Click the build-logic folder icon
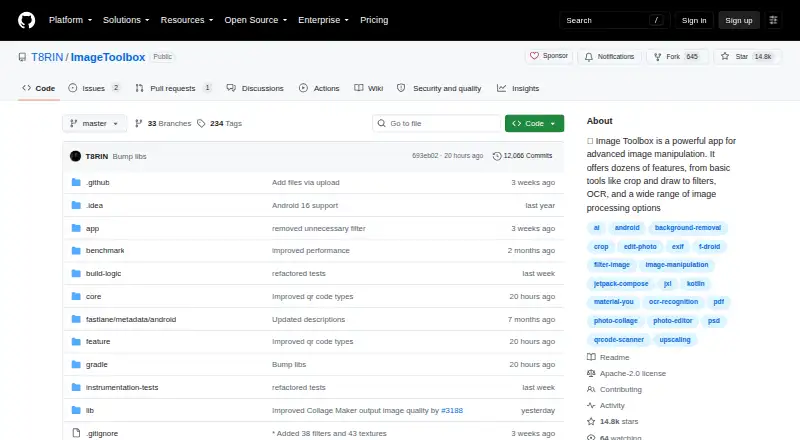This screenshot has height=440, width=800. coord(76,274)
